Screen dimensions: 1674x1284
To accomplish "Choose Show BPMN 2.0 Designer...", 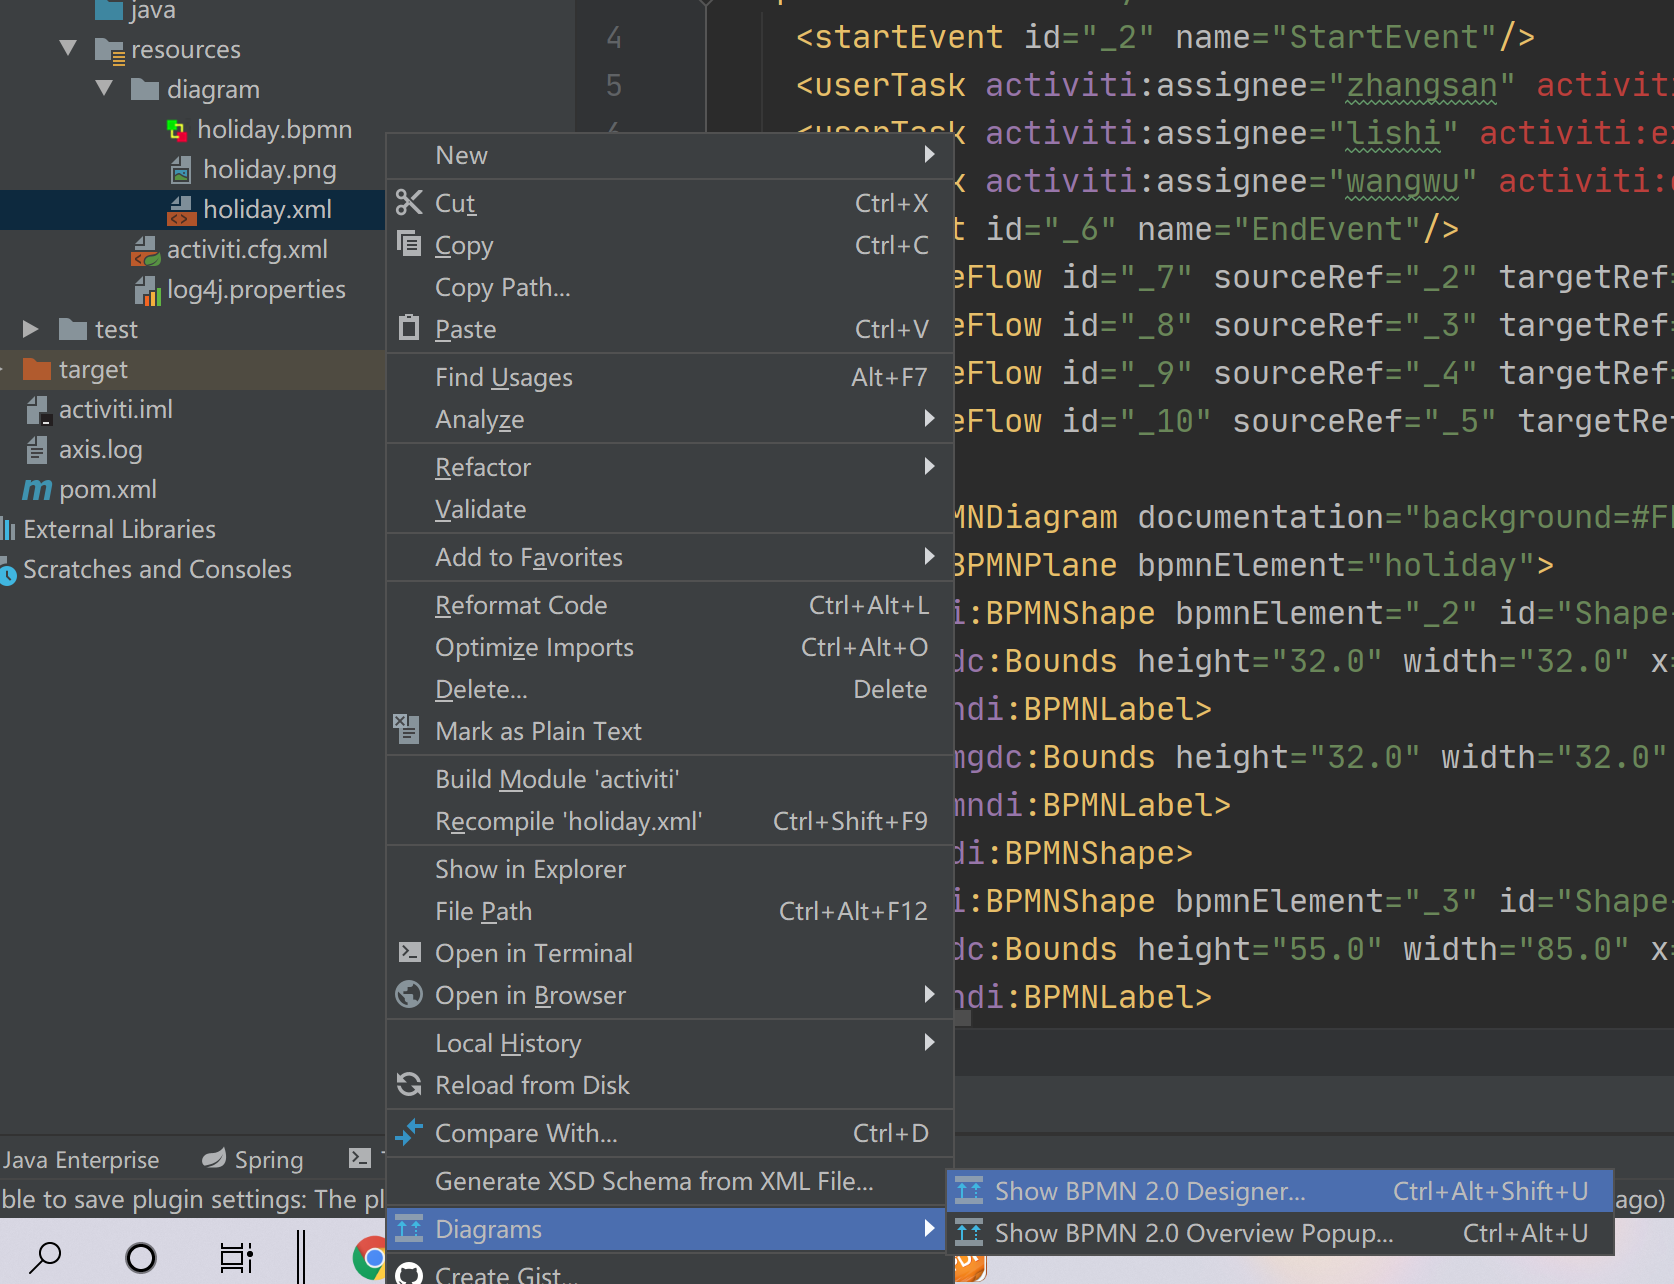I will coord(1280,1191).
